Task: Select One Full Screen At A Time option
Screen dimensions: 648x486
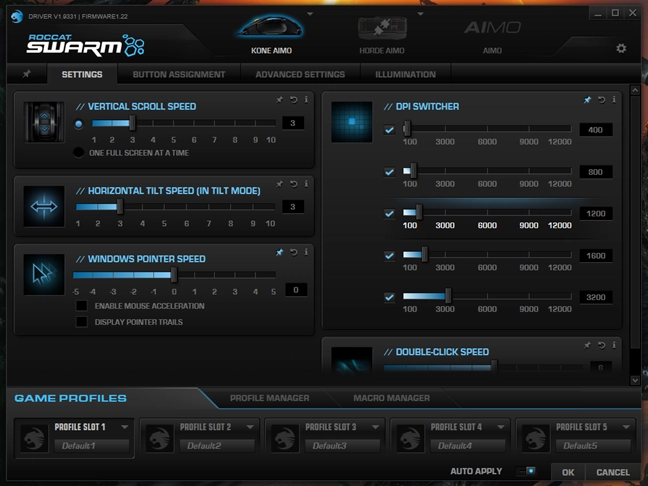Action: click(79, 152)
